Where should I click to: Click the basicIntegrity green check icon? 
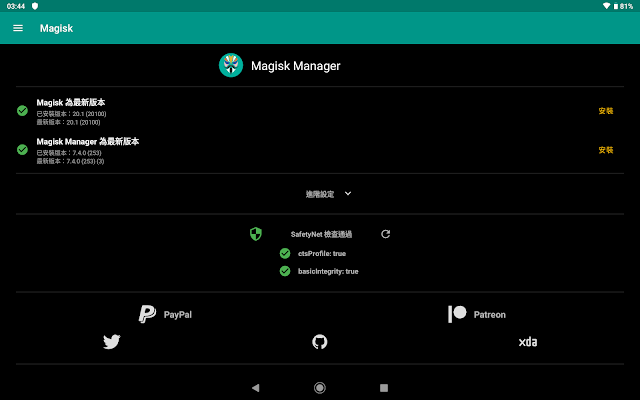point(285,271)
